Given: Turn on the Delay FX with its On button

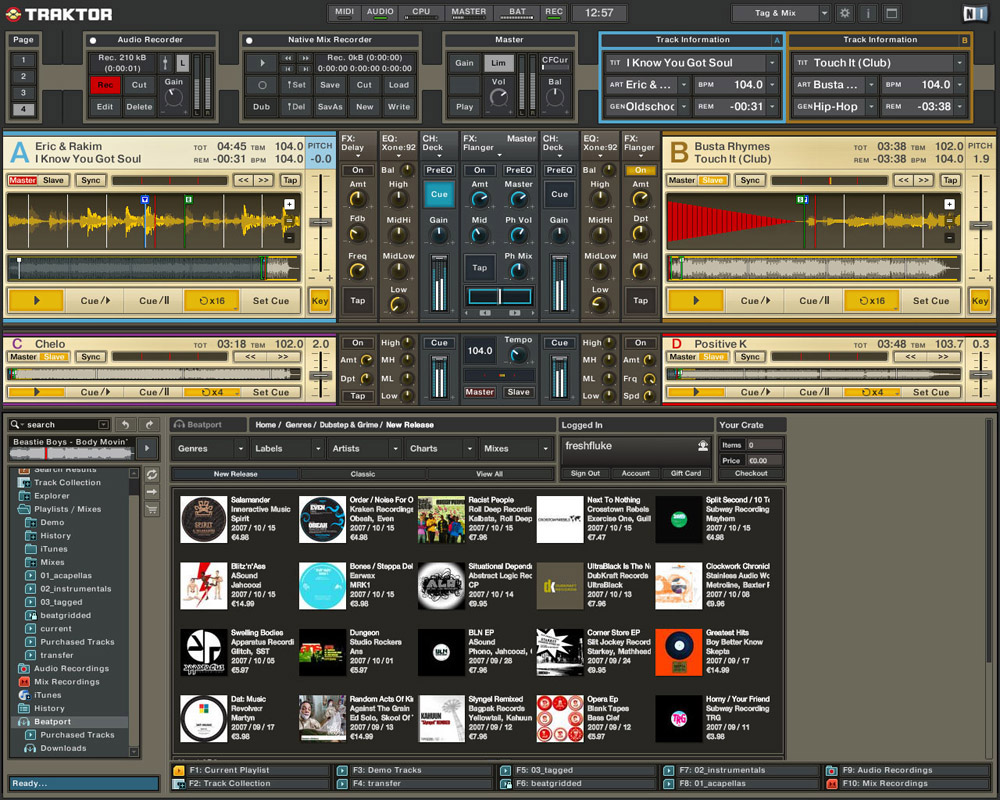Looking at the screenshot, I should (357, 170).
